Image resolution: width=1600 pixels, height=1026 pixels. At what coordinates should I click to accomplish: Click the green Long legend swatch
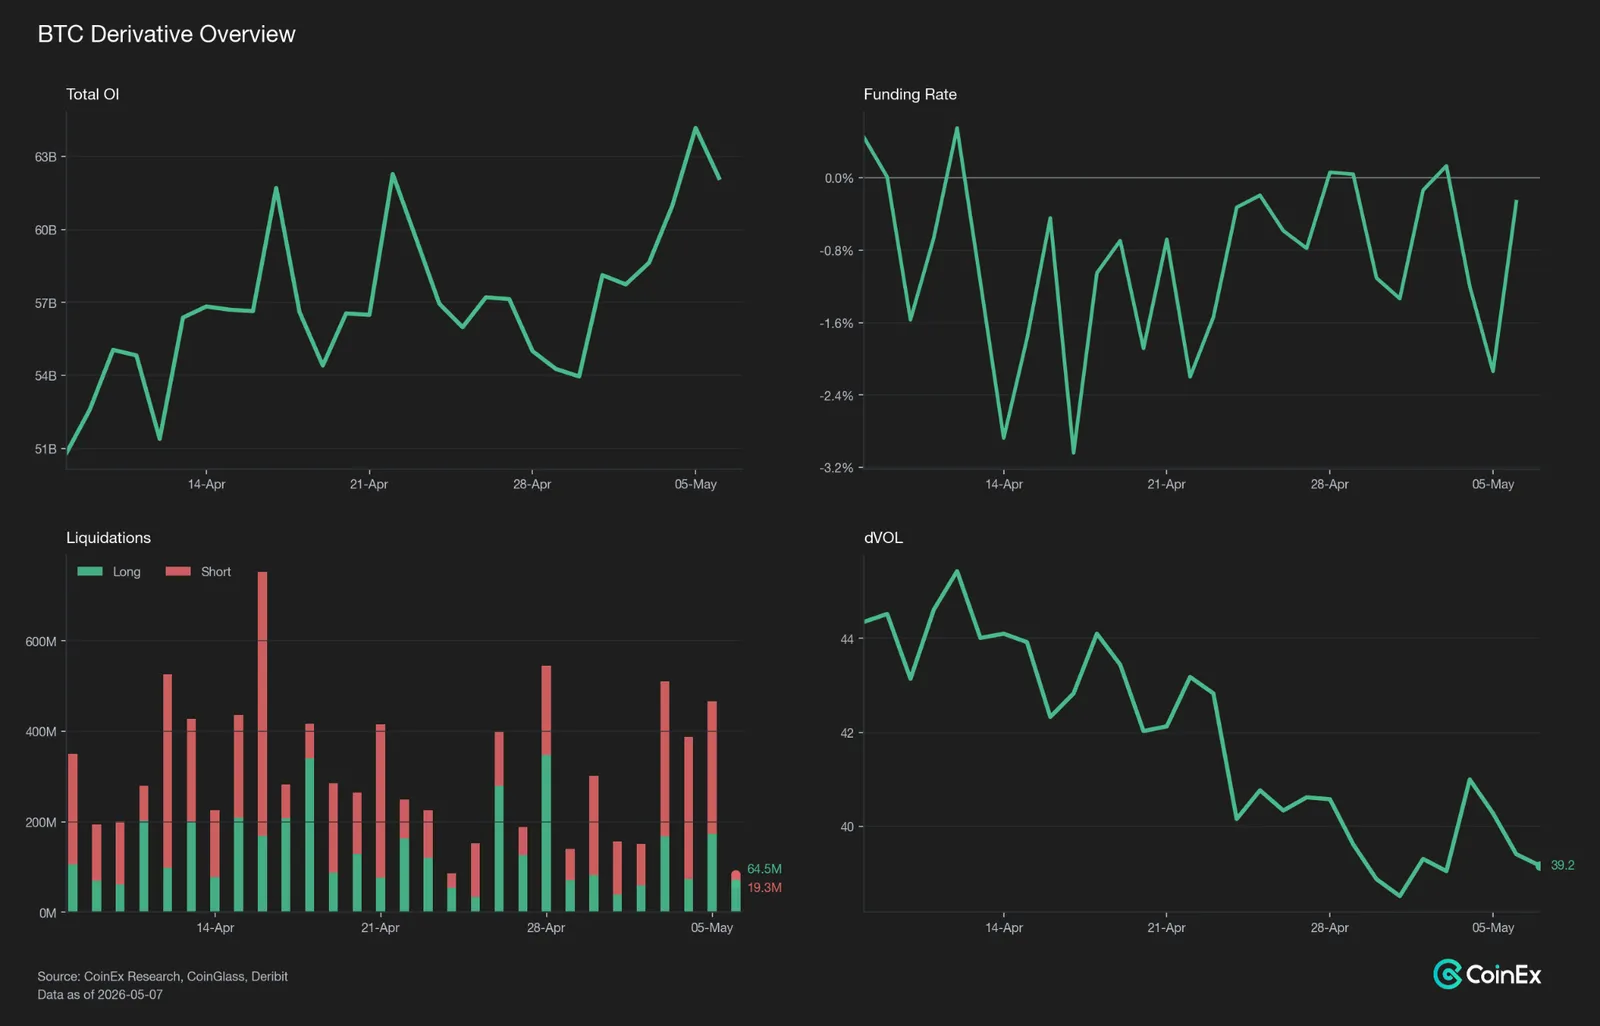point(90,572)
